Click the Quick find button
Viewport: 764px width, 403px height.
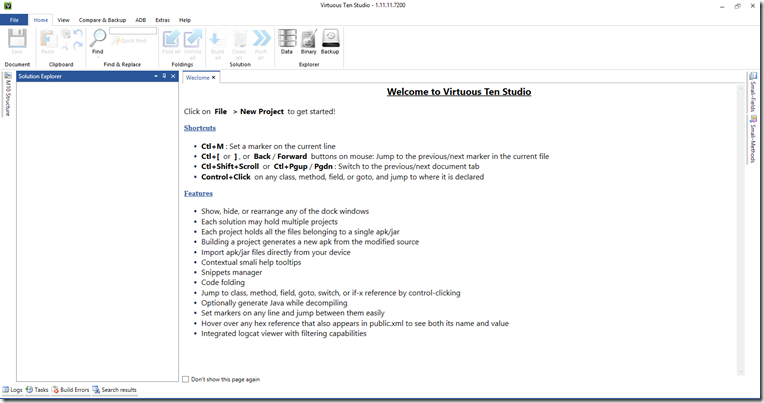point(129,41)
